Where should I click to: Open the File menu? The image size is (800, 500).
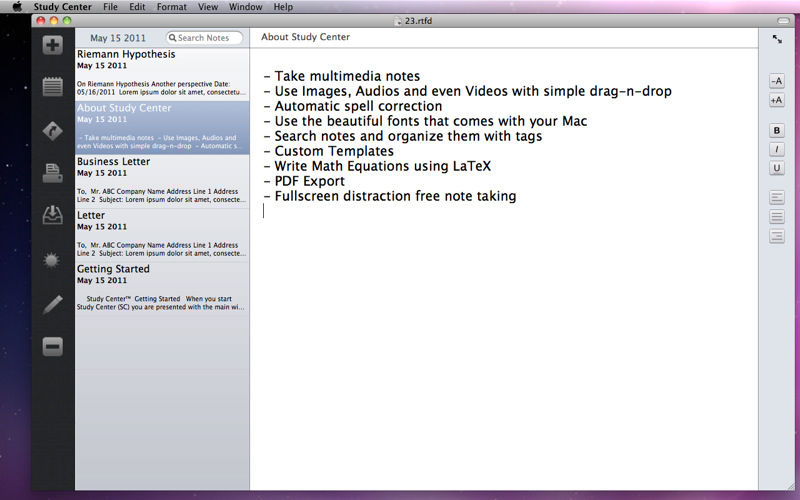[x=110, y=7]
